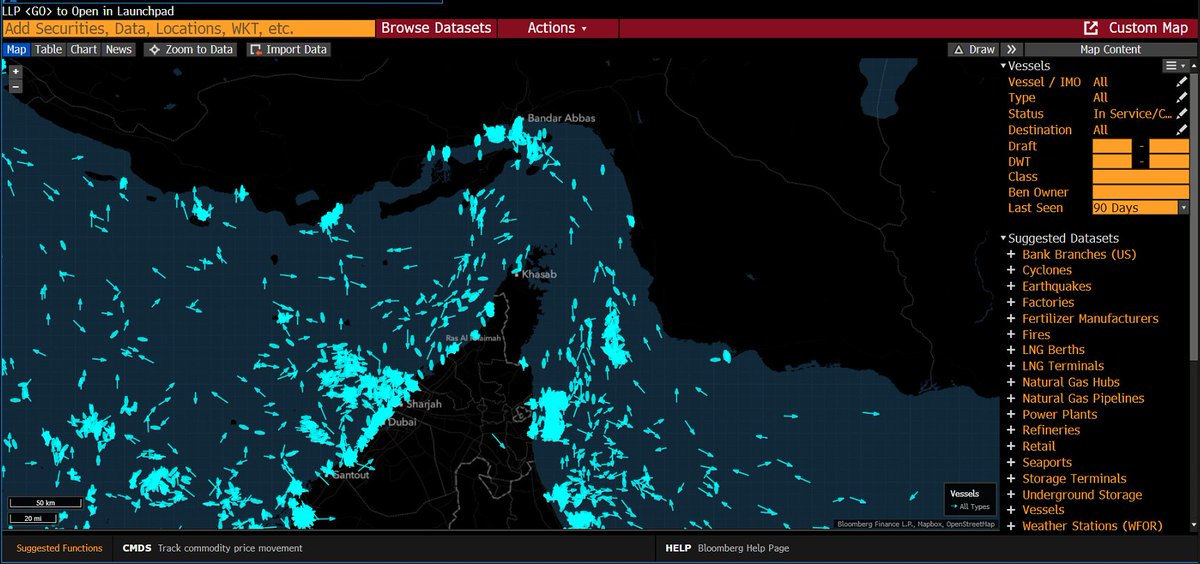Click the Draft maximum input field

coord(1169,146)
